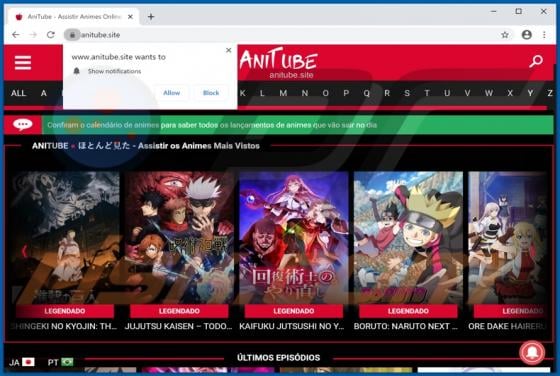This screenshot has height=376, width=560.
Task: Open Chrome three-dot menu
Action: click(544, 35)
